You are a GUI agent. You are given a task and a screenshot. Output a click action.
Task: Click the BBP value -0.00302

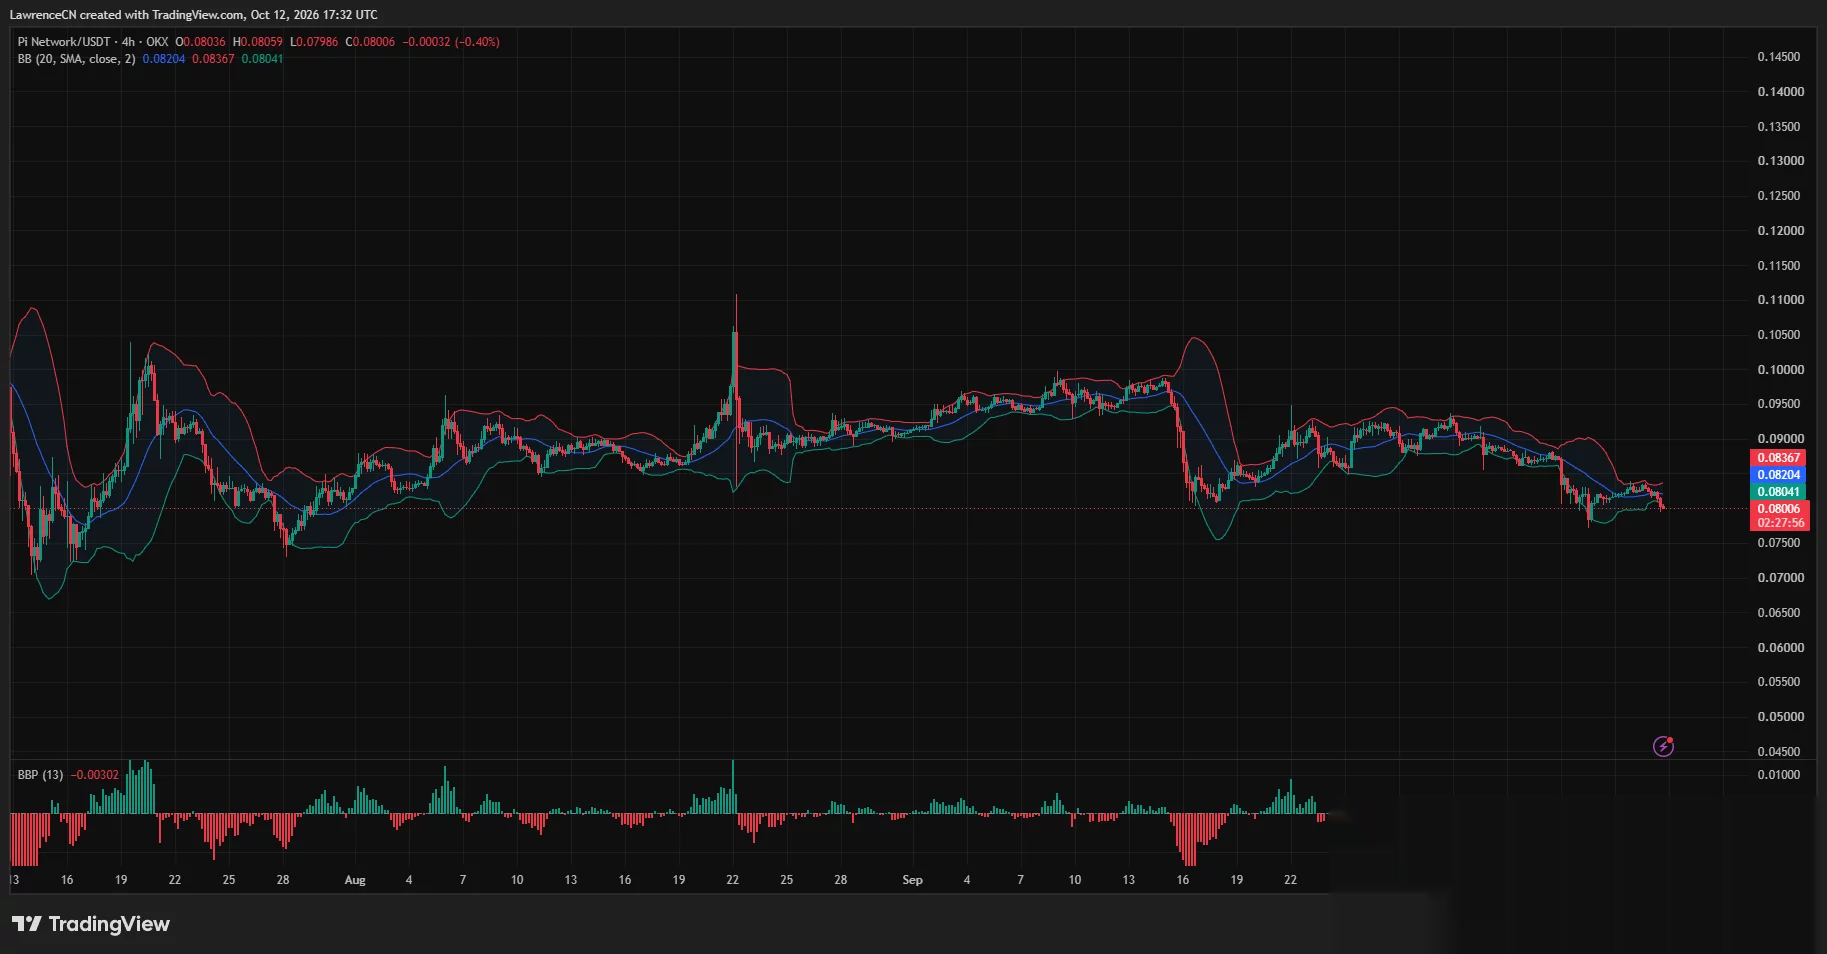click(95, 775)
